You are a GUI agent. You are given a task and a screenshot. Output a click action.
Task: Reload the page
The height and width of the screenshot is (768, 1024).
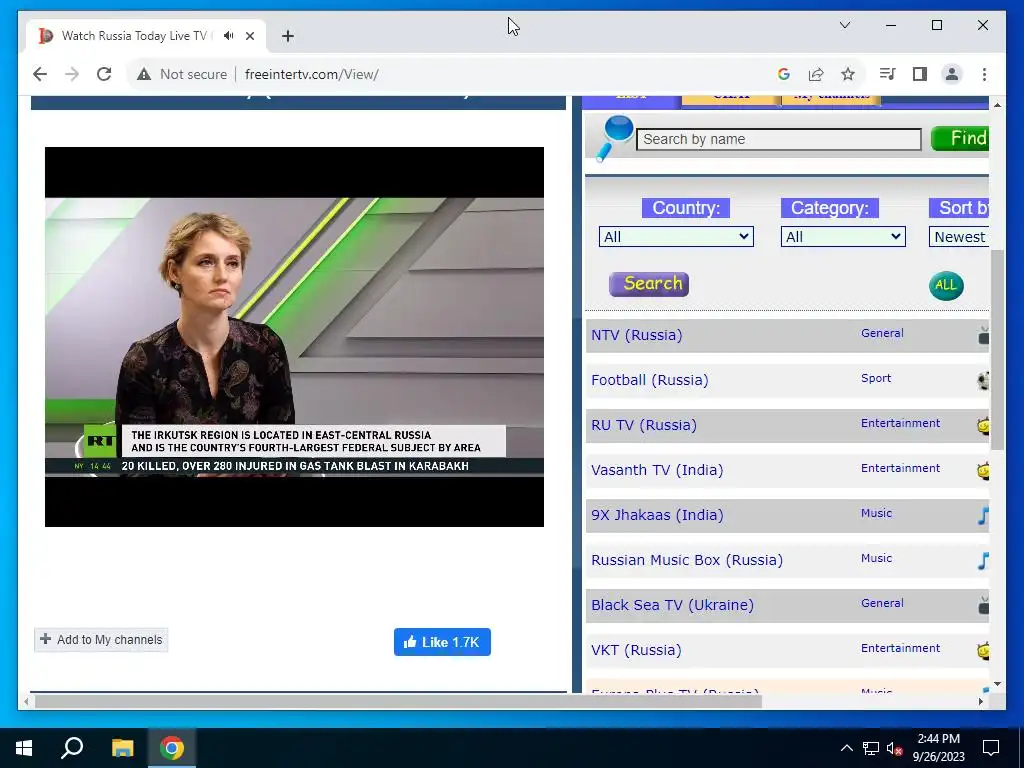point(104,74)
